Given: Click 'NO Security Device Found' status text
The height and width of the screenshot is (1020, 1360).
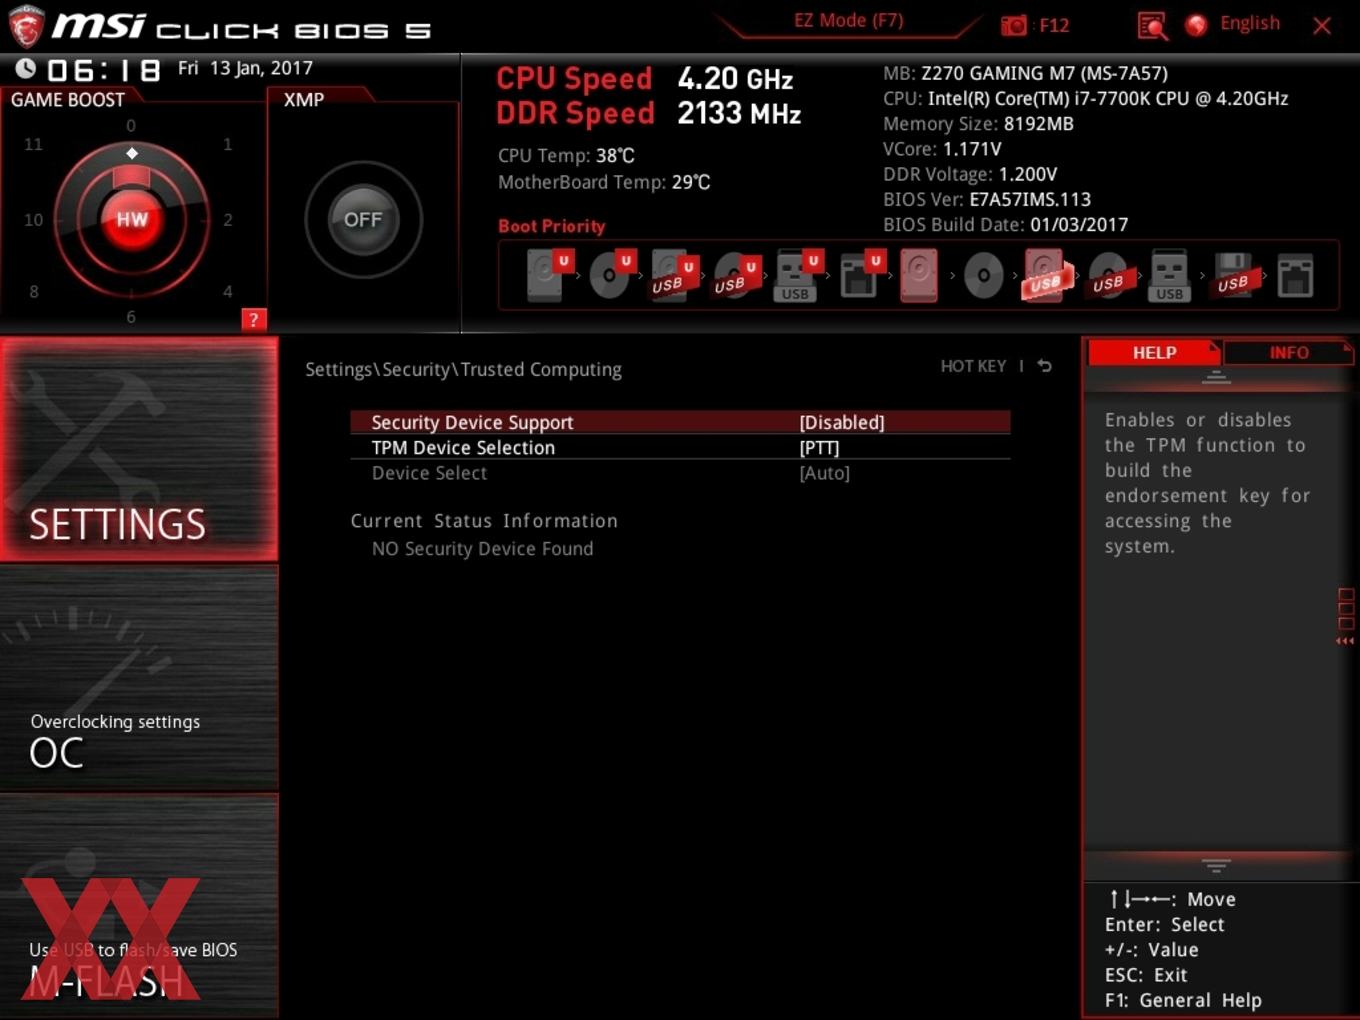Looking at the screenshot, I should (482, 548).
